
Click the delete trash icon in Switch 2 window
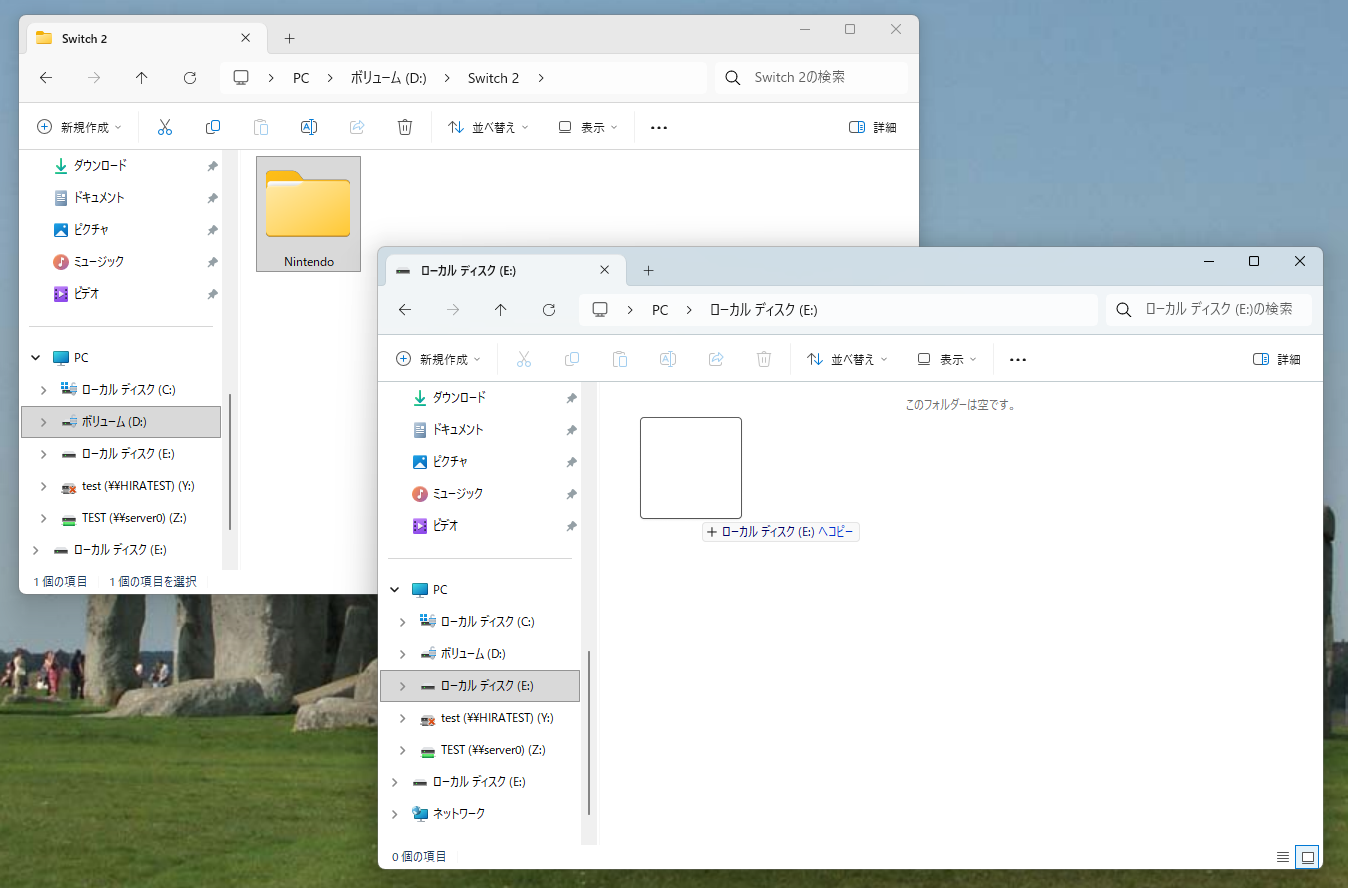pos(405,127)
